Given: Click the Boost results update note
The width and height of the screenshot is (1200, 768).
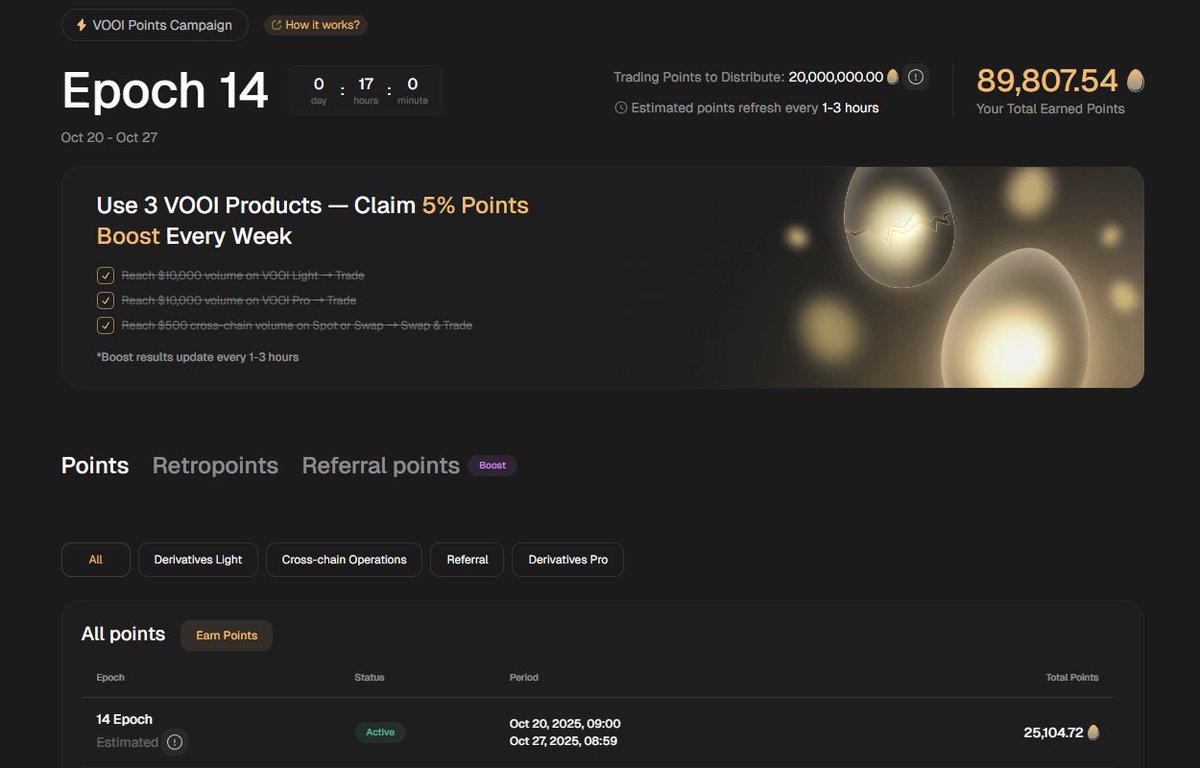Looking at the screenshot, I should [x=198, y=356].
